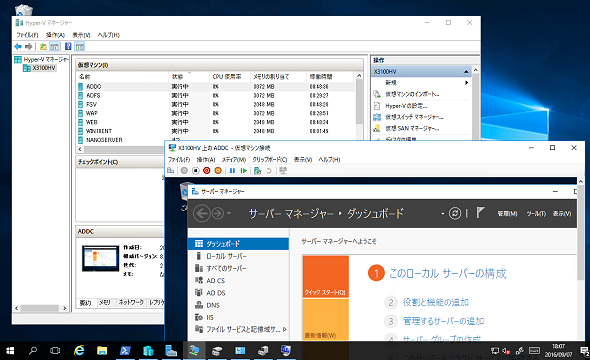590x360 pixels.
Task: Click the Windows Start button on taskbar
Action: (10, 351)
